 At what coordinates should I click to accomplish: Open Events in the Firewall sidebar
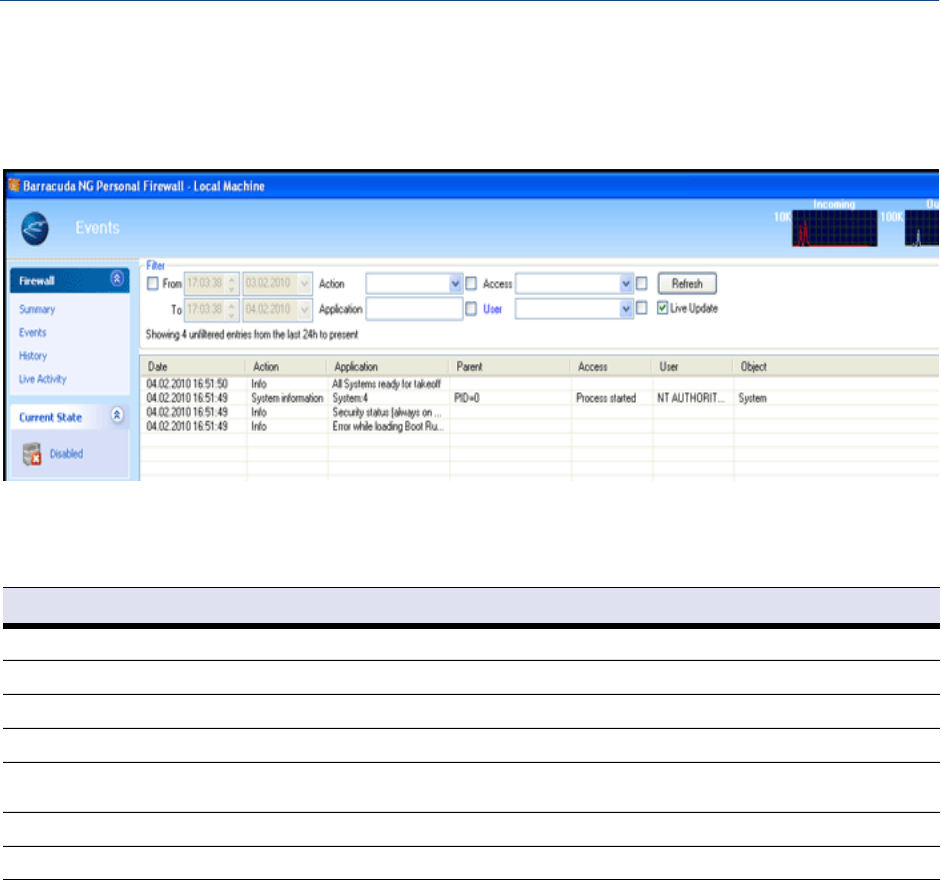(32, 333)
